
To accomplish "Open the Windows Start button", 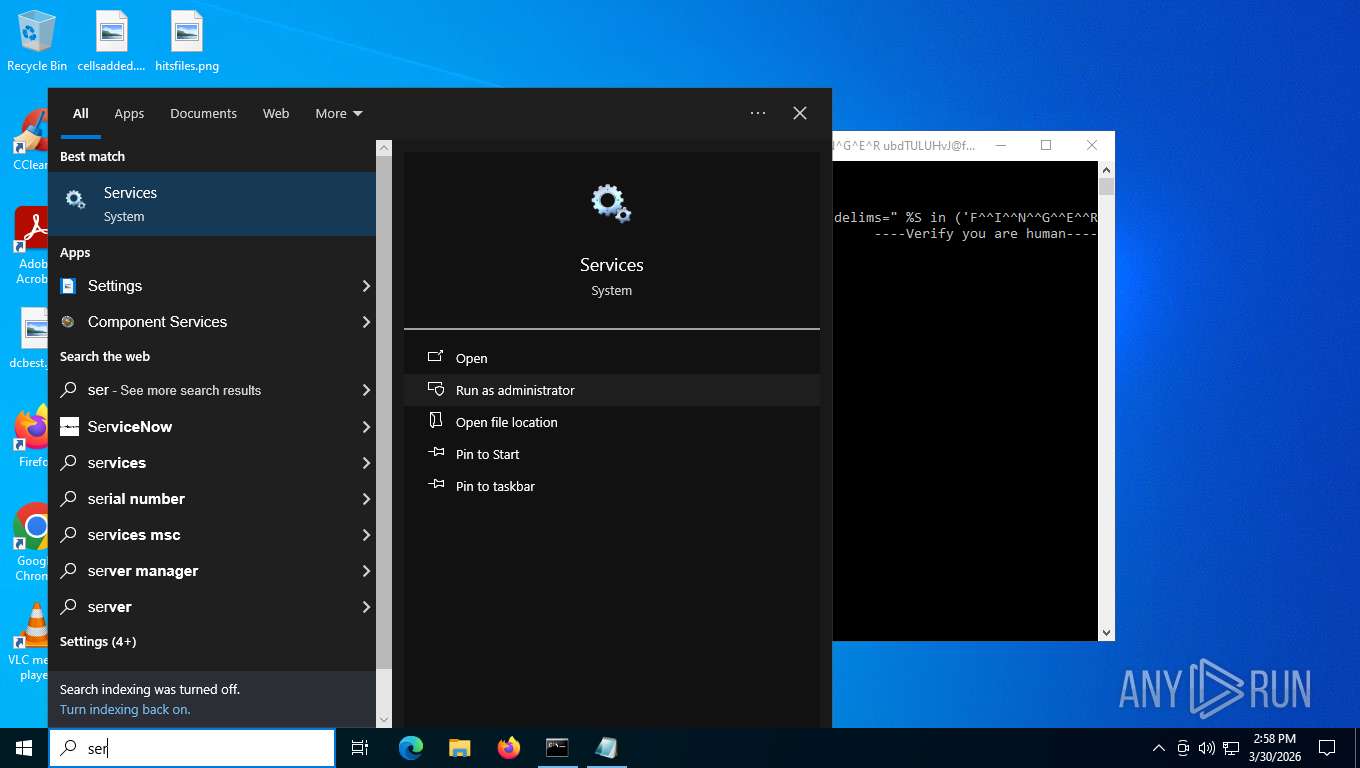I will click(x=24, y=748).
